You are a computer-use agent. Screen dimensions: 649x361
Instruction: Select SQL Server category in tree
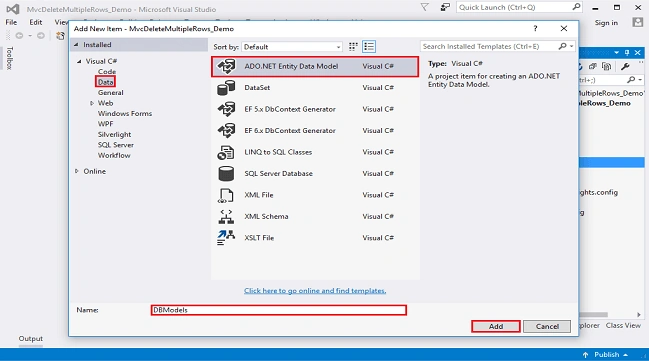tap(116, 145)
